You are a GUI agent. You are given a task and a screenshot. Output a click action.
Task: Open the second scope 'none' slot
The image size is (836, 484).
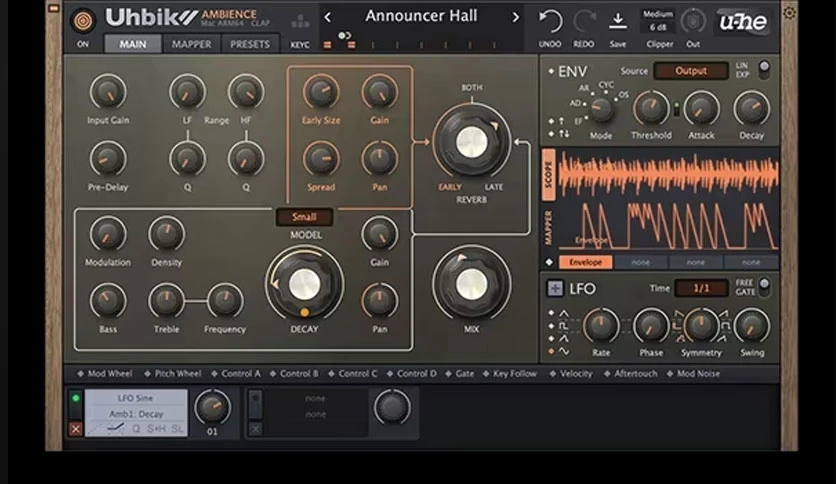640,262
